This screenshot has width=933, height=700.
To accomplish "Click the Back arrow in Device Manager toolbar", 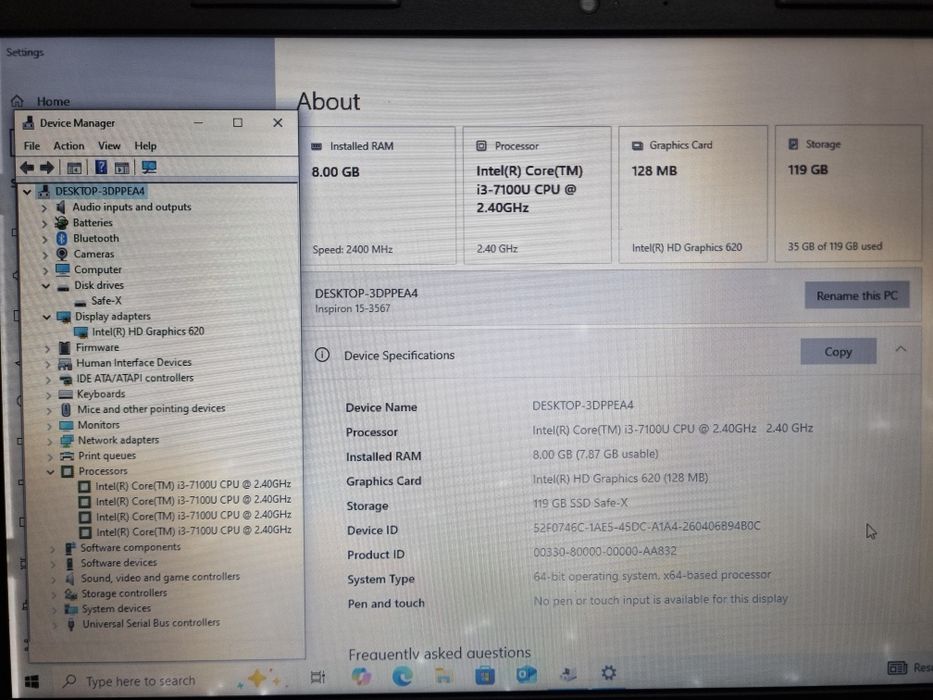I will coord(27,168).
